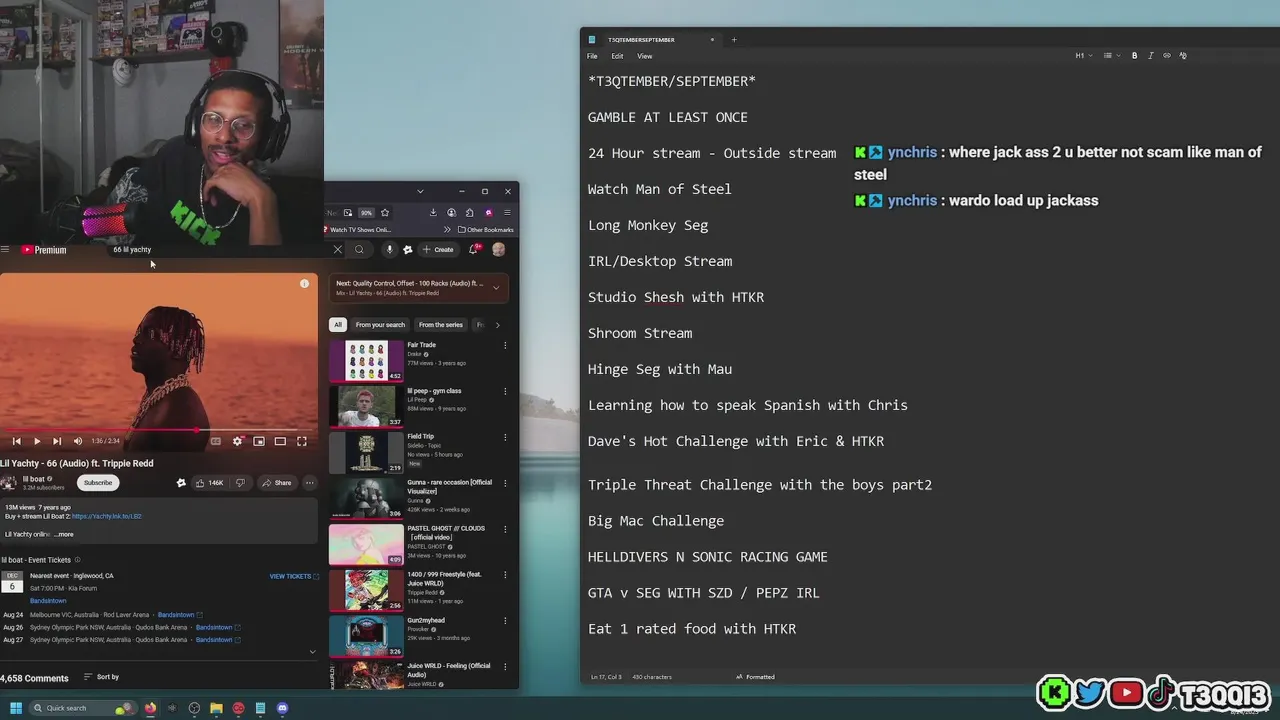Open YouTube hamburger guide menu
This screenshot has height=720, width=1280.
[5, 250]
